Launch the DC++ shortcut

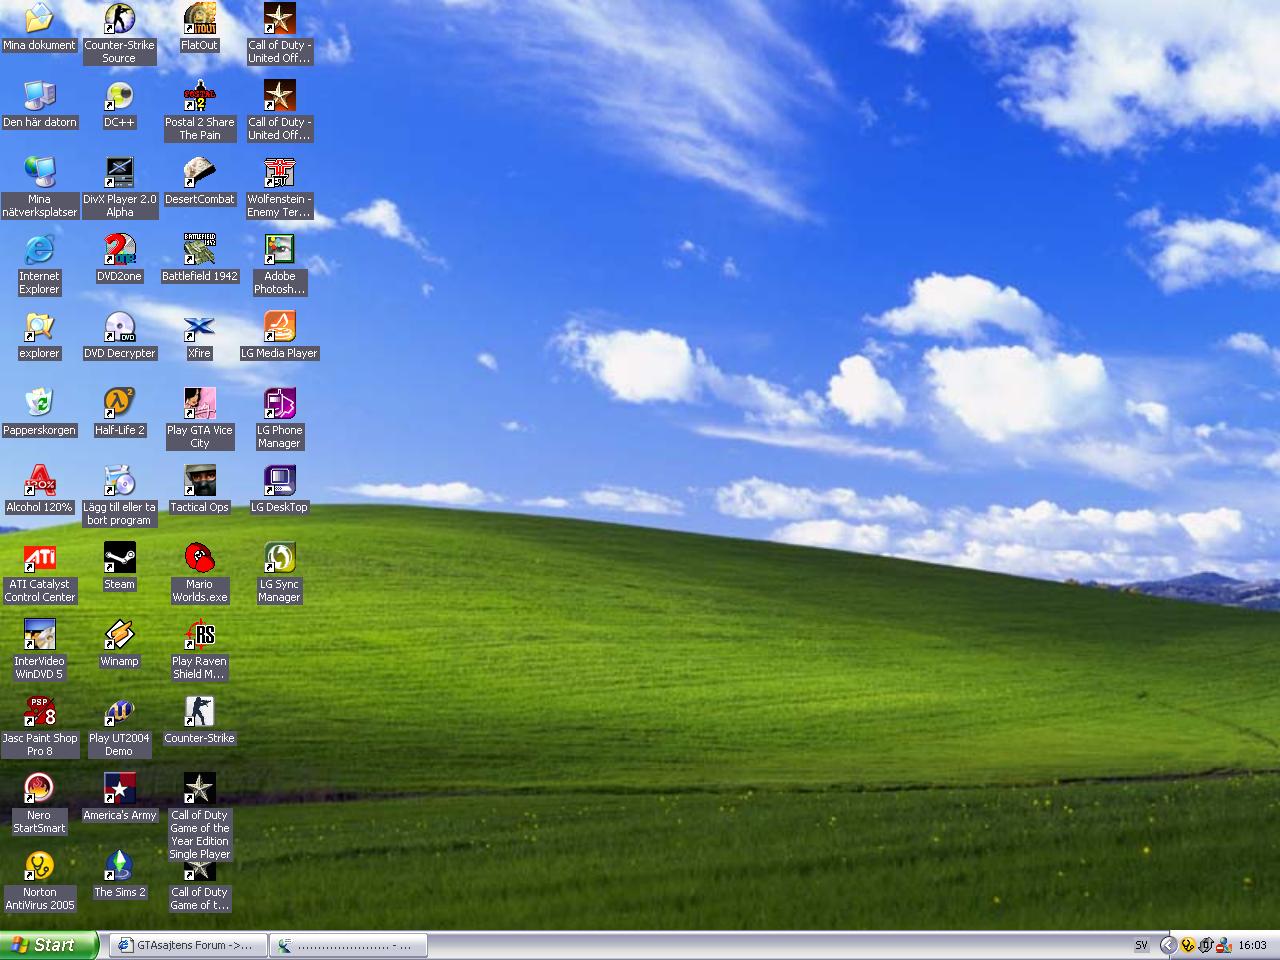[x=119, y=95]
